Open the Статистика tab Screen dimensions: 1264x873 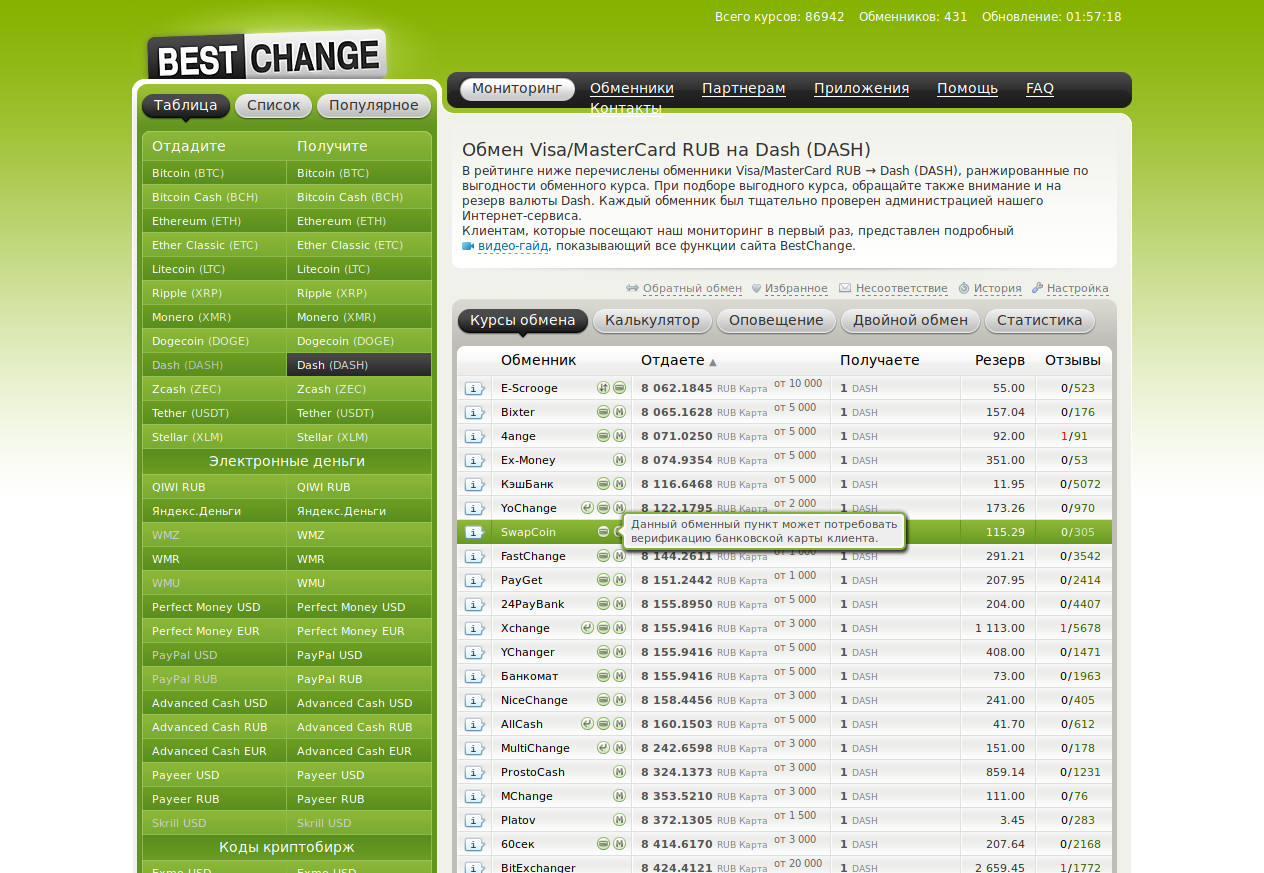(x=1039, y=321)
